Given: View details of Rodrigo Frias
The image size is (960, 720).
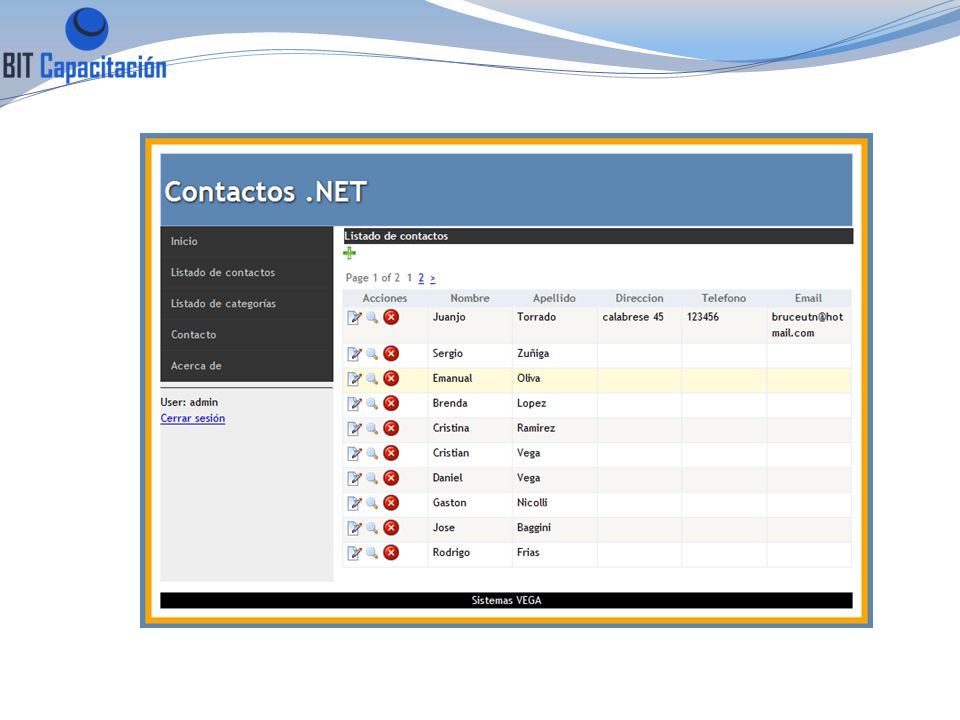Looking at the screenshot, I should pyautogui.click(x=372, y=553).
